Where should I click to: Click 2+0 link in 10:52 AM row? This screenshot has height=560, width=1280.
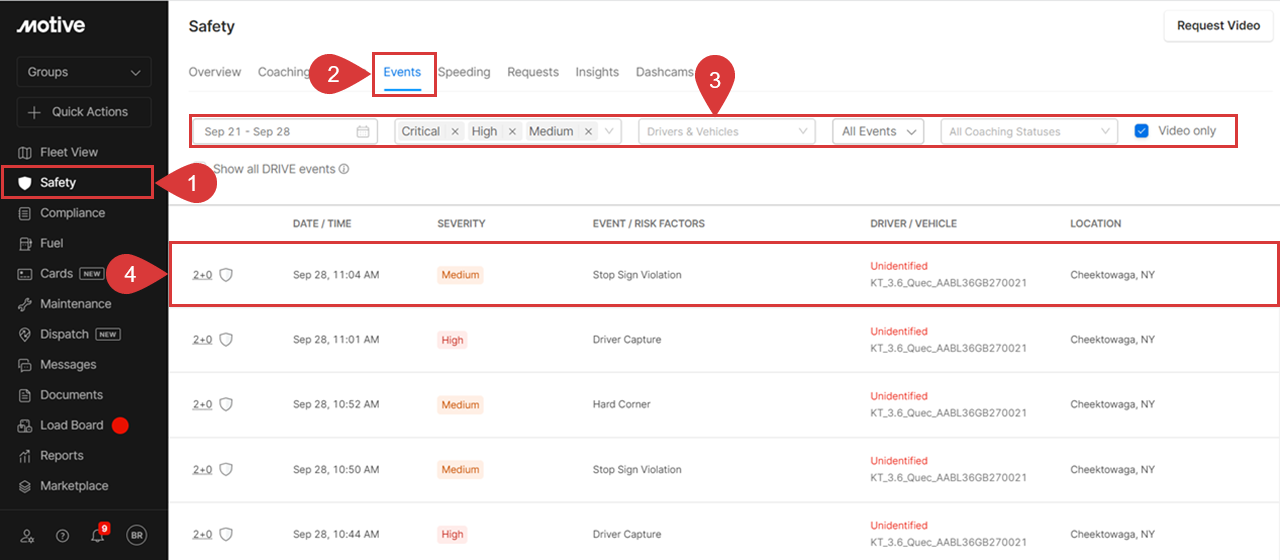pos(202,404)
